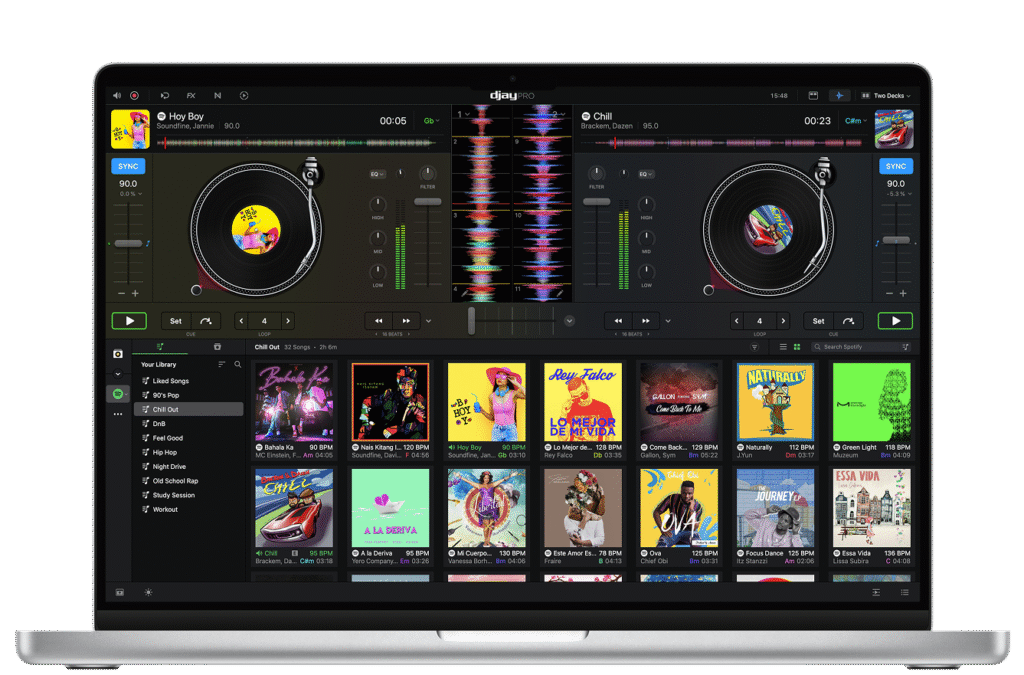This screenshot has height=675, width=1024.
Task: Skip forward on the right deck
Action: (x=646, y=321)
